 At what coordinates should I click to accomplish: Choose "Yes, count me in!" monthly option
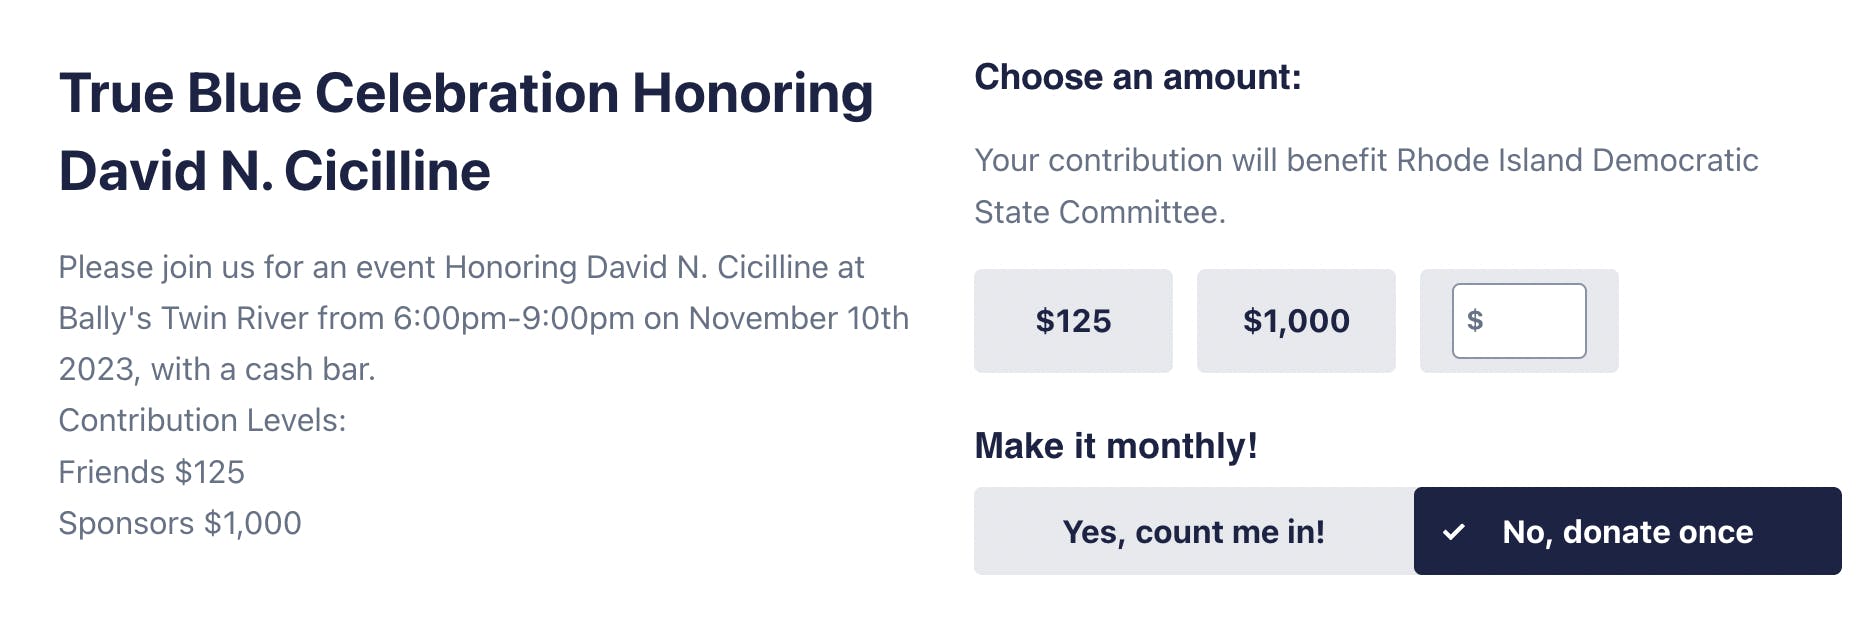point(1193,531)
